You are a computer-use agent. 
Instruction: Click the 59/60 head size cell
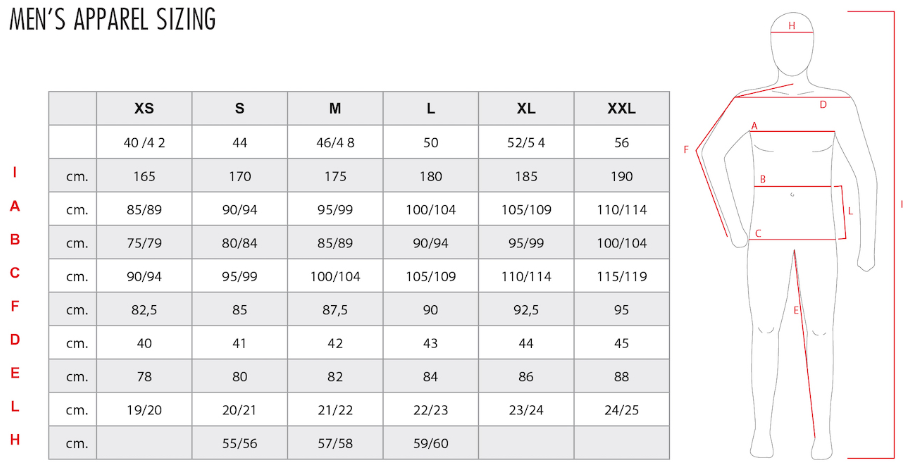coord(431,443)
